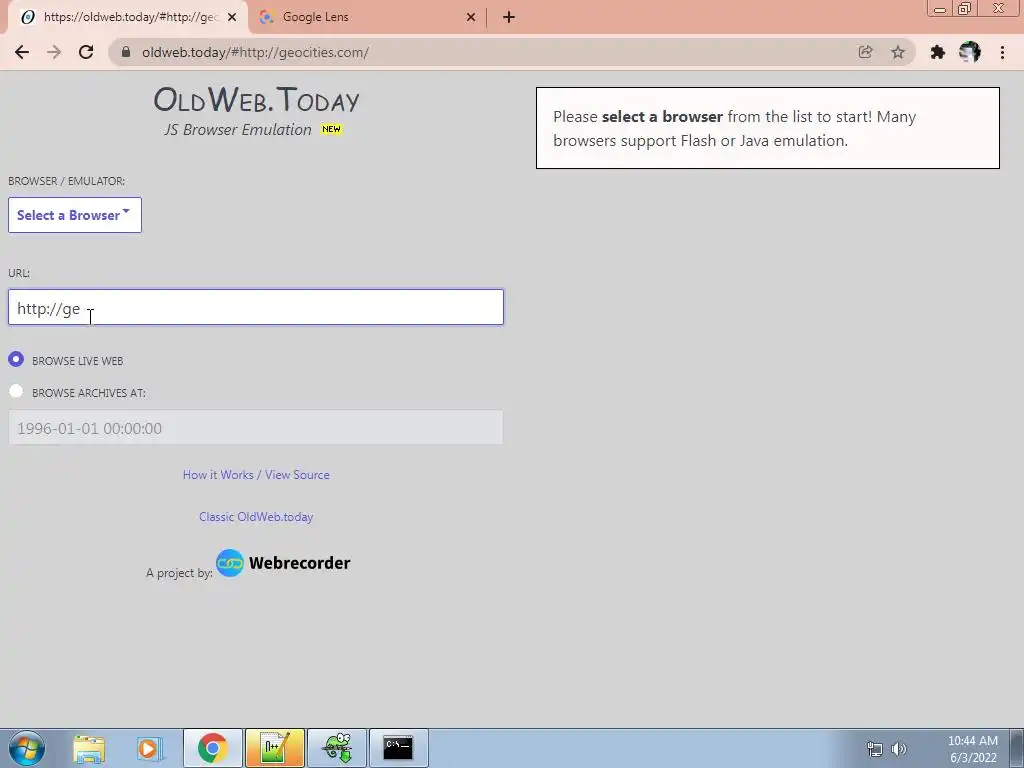The width and height of the screenshot is (1024, 768).
Task: Click the Chrome icon in the taskbar
Action: point(212,748)
